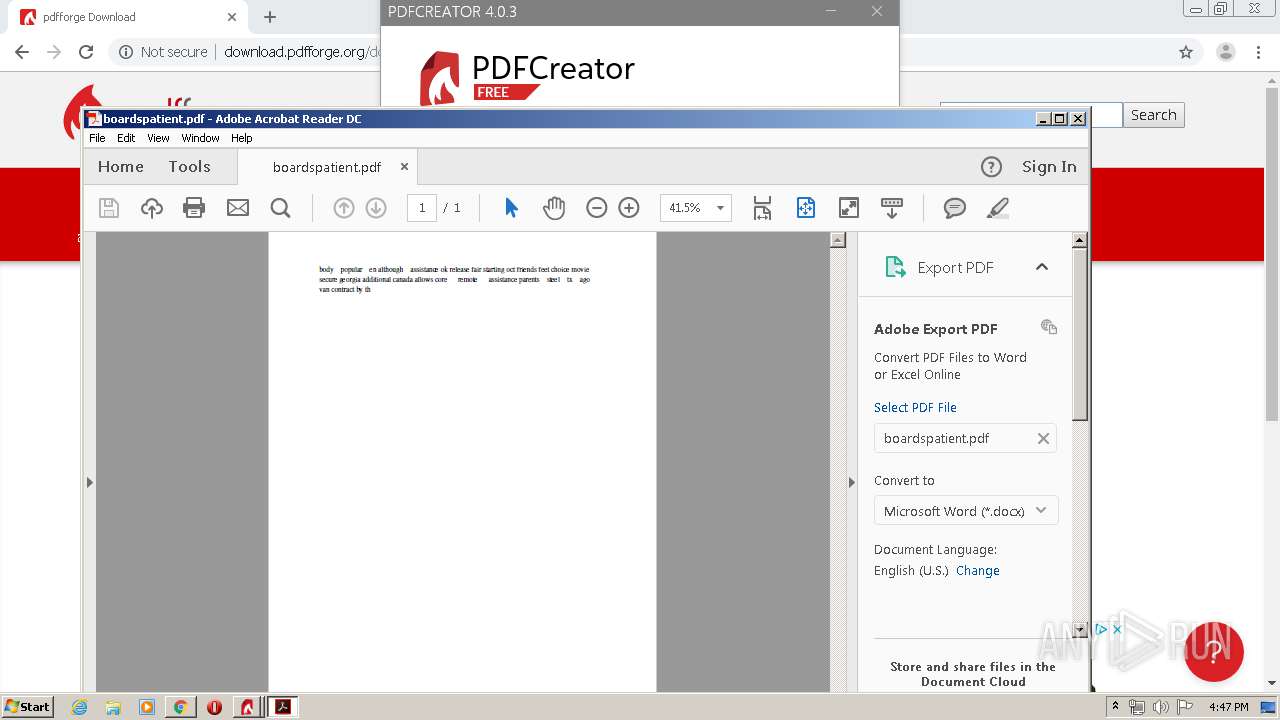Open the View menu

pyautogui.click(x=158, y=138)
